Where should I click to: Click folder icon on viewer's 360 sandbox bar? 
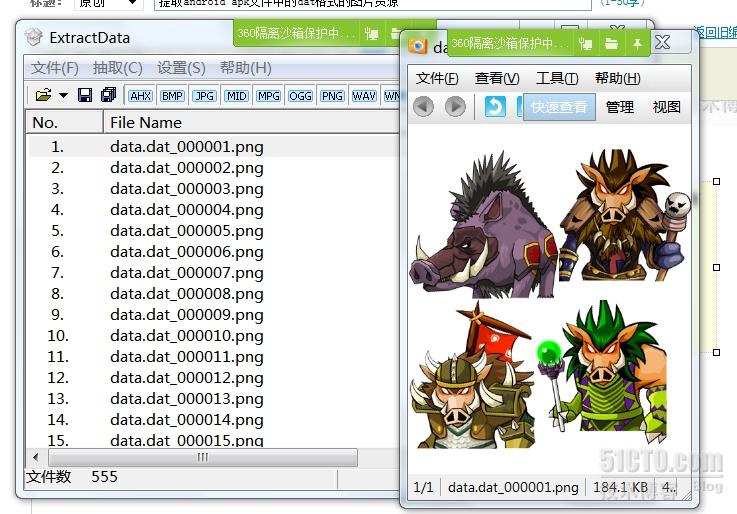tap(612, 44)
